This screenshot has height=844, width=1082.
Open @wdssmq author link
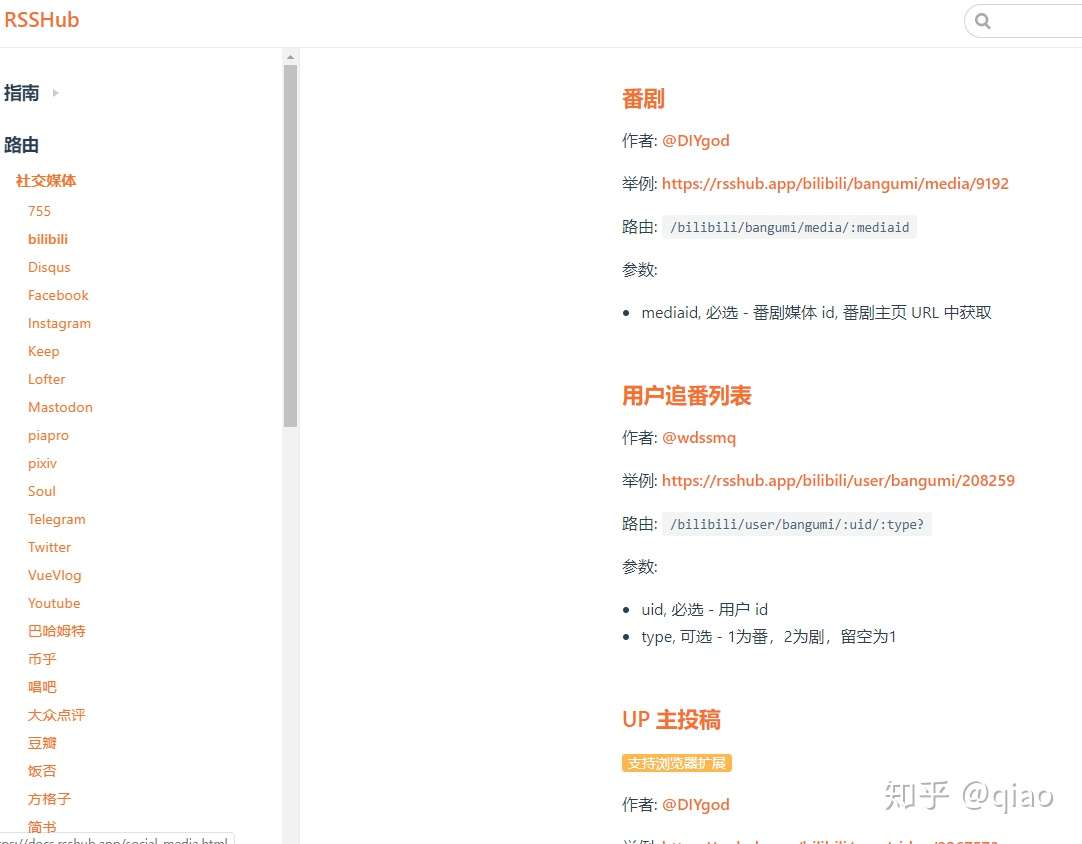[699, 438]
